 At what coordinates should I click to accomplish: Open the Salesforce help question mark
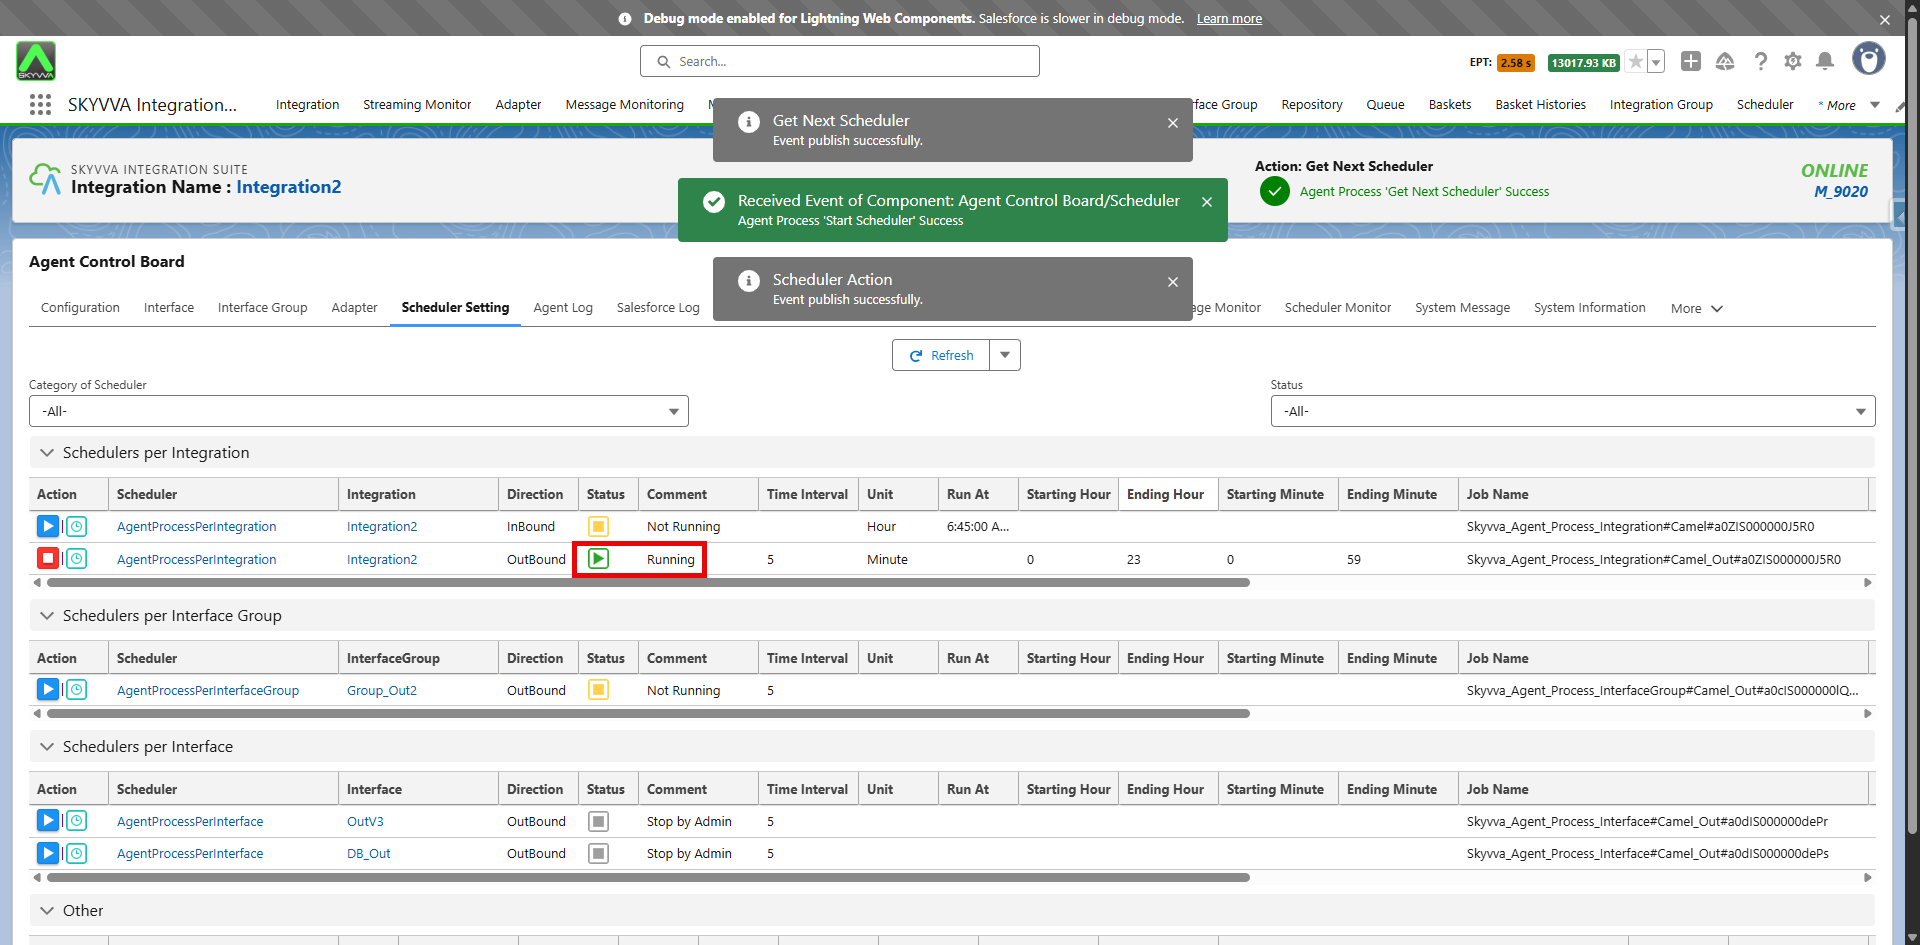point(1761,62)
